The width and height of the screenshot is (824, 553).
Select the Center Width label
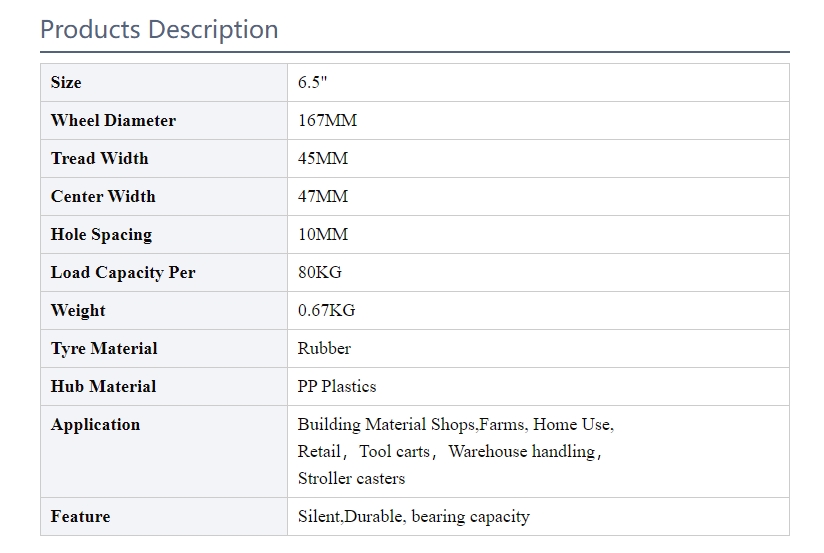point(103,196)
